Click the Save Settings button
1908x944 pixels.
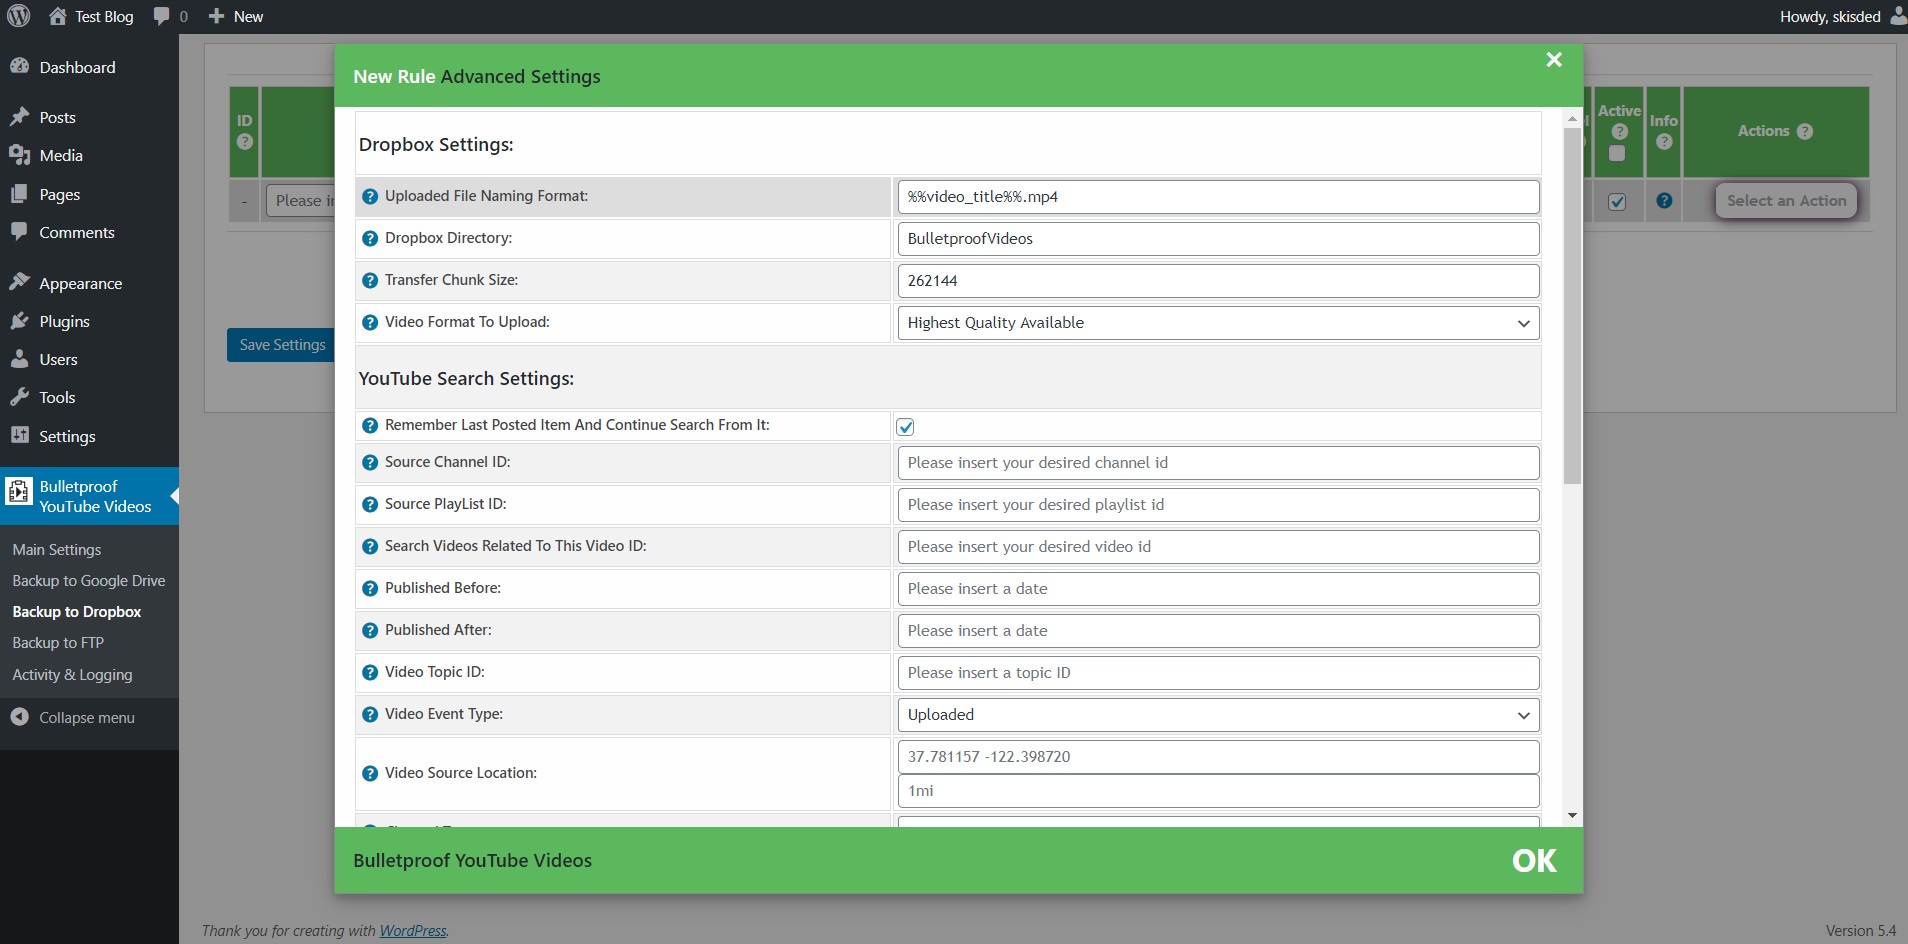click(281, 345)
